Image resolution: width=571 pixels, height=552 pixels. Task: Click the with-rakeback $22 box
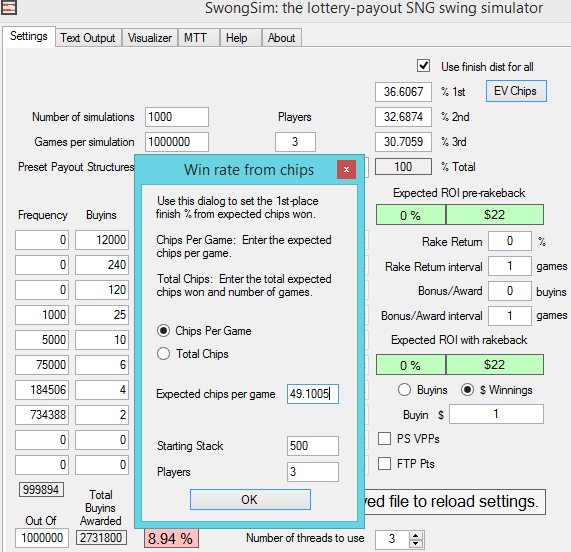[495, 365]
